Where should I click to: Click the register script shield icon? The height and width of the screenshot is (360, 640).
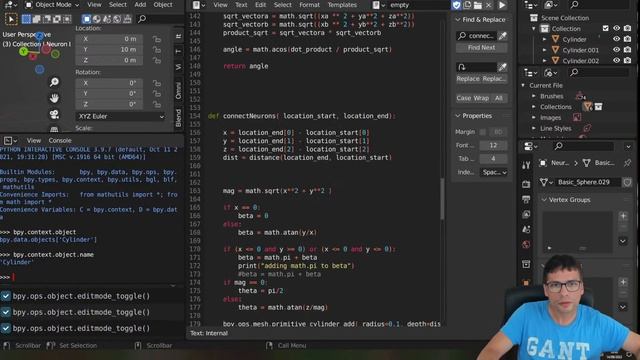[456, 5]
